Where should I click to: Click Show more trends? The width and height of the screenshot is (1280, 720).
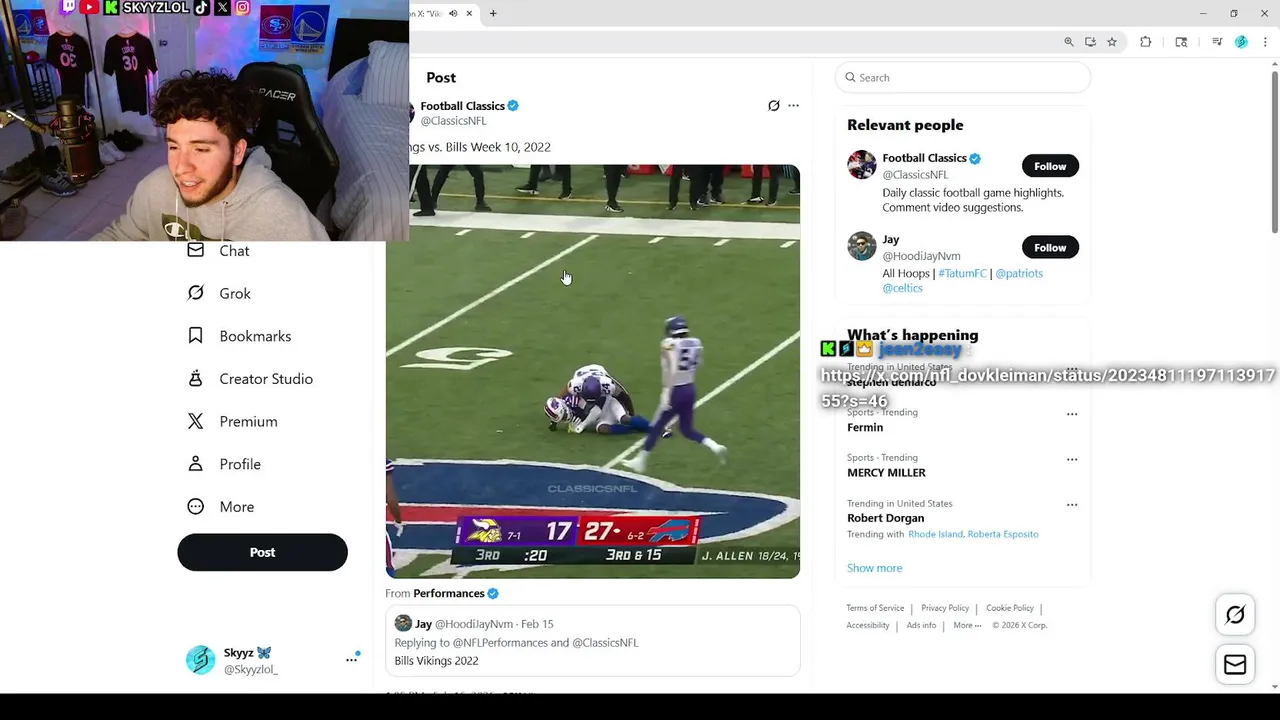[874, 568]
